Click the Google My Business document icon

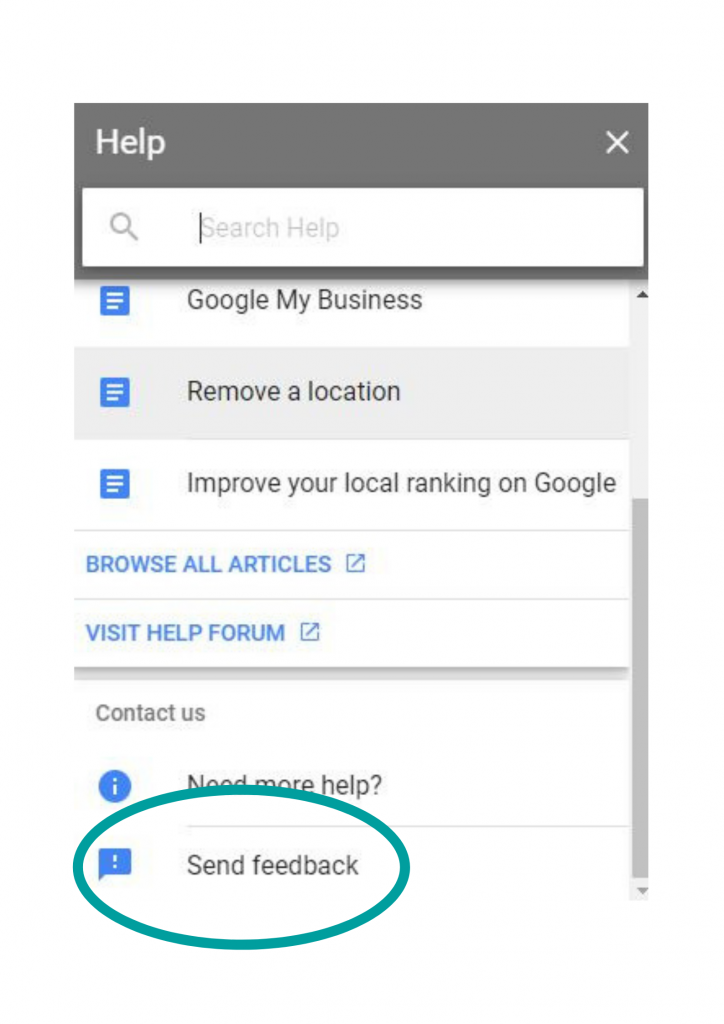tap(115, 300)
